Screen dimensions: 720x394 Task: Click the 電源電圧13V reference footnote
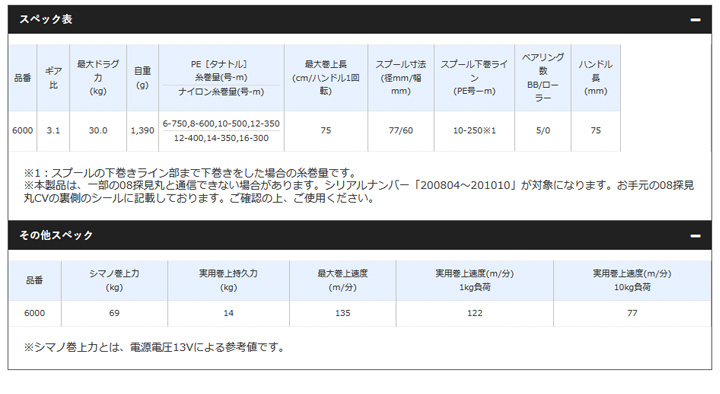(x=155, y=347)
